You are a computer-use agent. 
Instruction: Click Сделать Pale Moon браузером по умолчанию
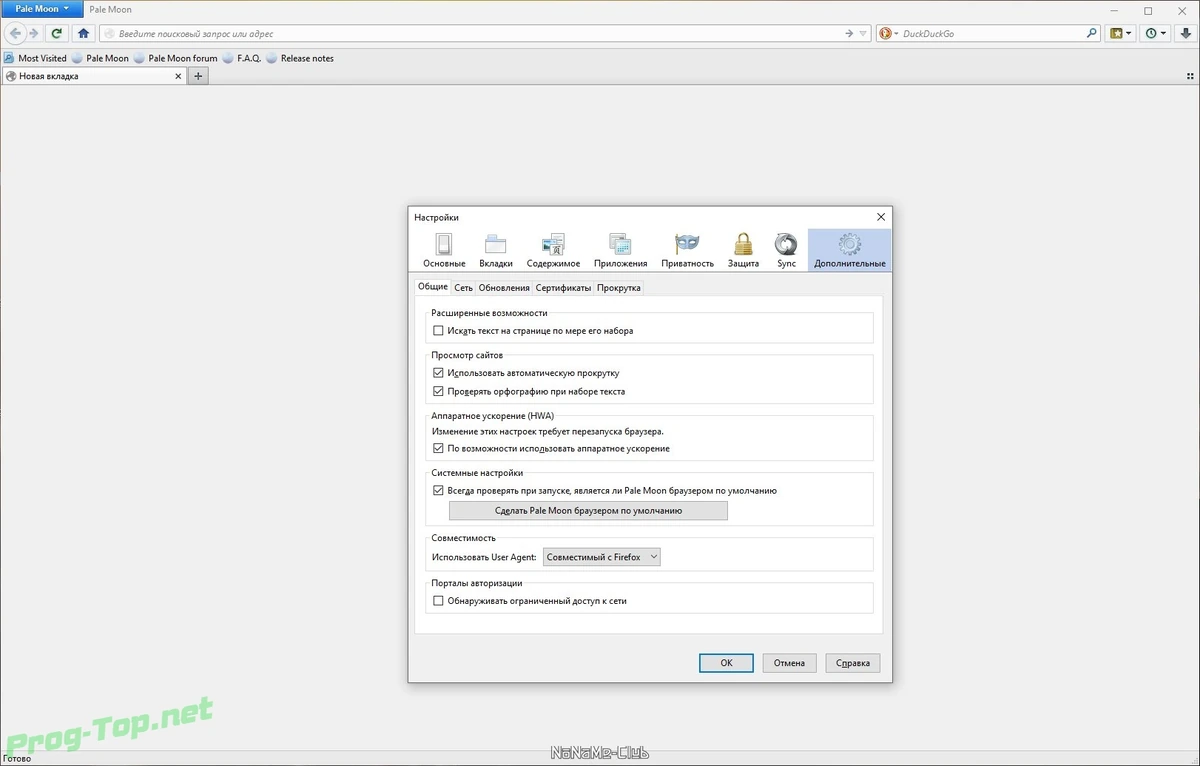(588, 511)
